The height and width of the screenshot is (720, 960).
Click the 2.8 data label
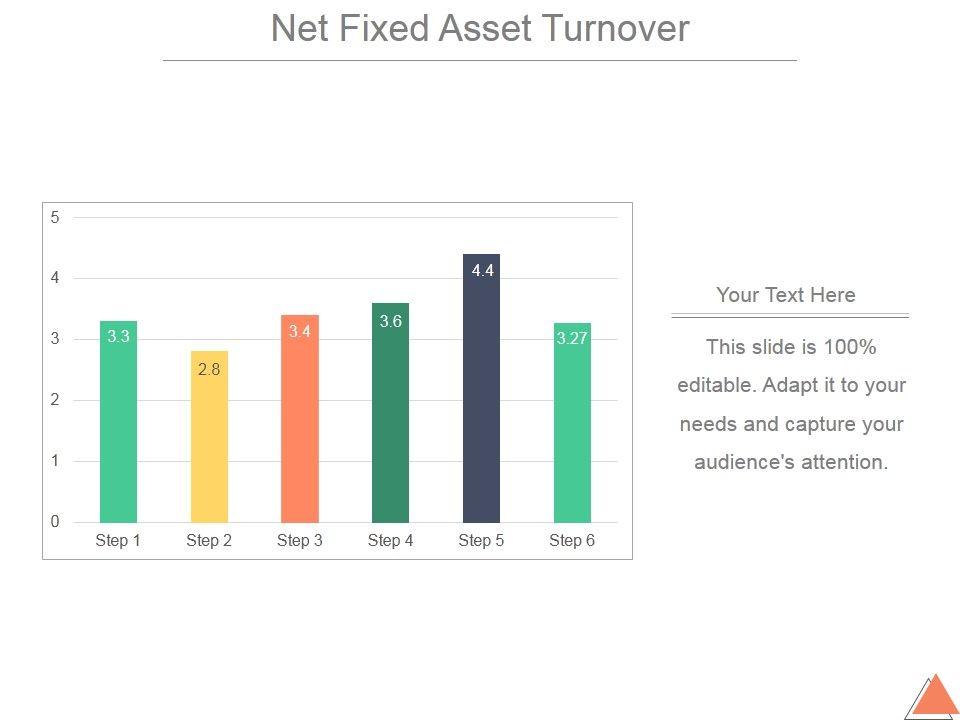[x=209, y=369]
